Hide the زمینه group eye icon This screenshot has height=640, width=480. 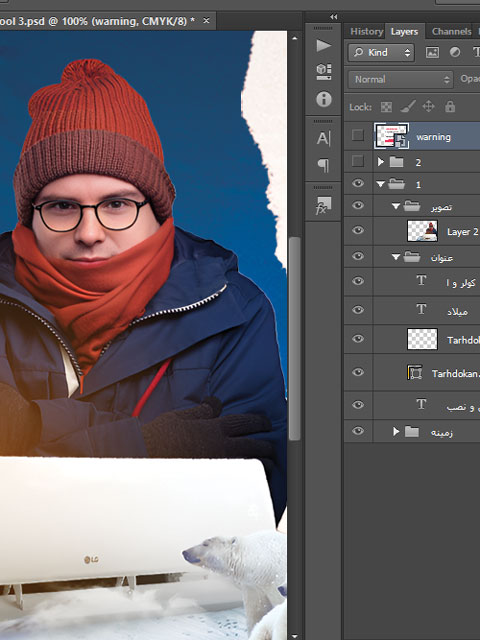click(358, 431)
